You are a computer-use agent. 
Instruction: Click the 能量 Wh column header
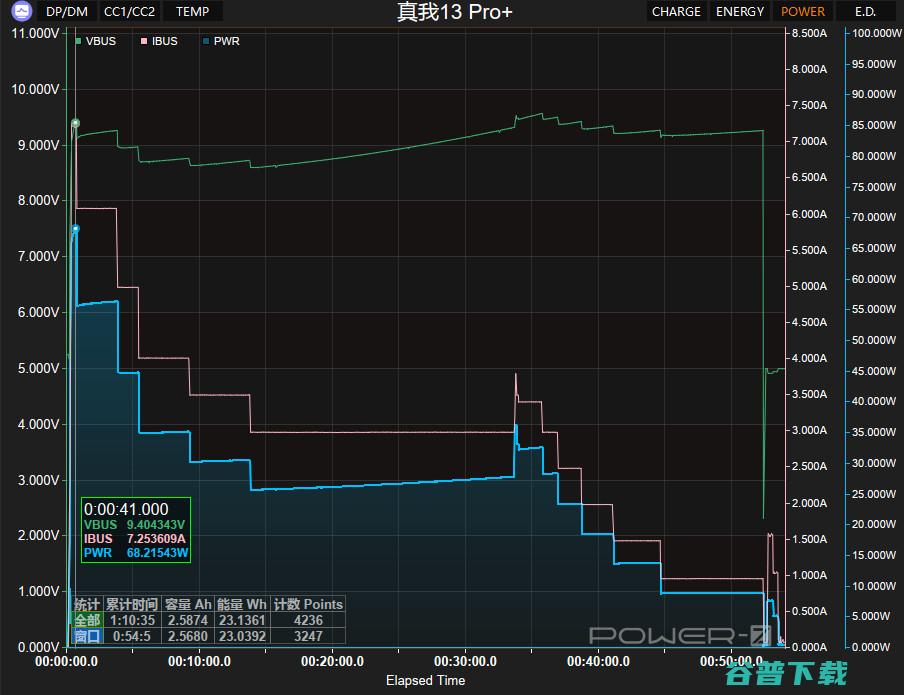pyautogui.click(x=242, y=604)
